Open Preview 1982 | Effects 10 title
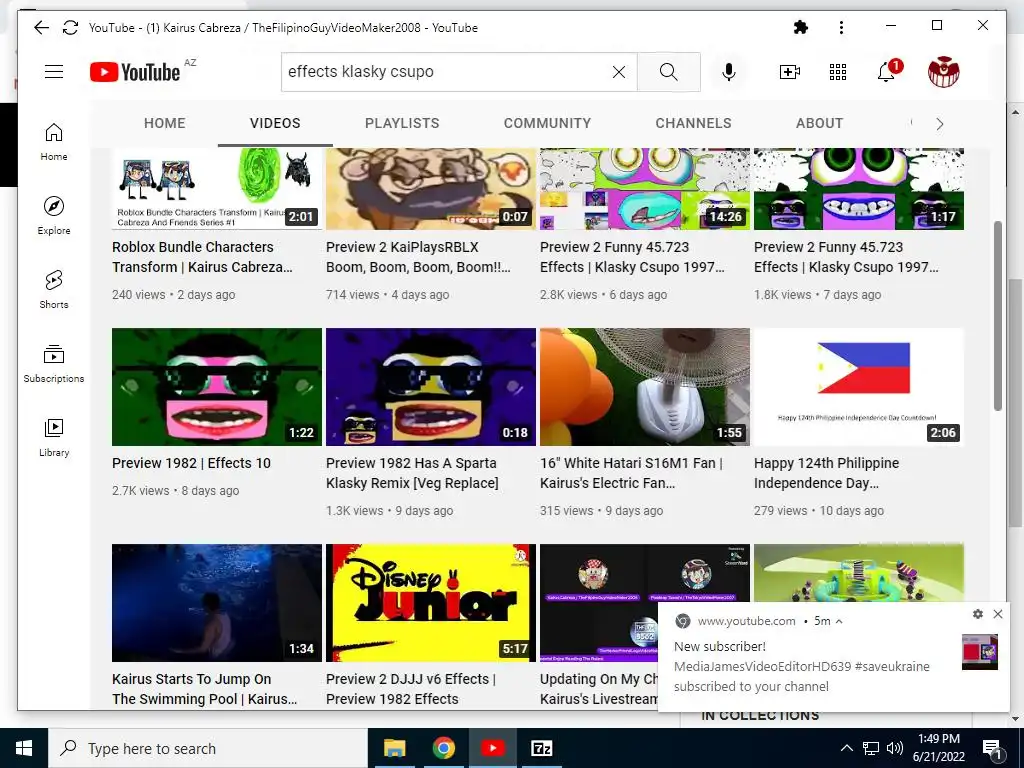This screenshot has width=1024, height=768. click(191, 463)
